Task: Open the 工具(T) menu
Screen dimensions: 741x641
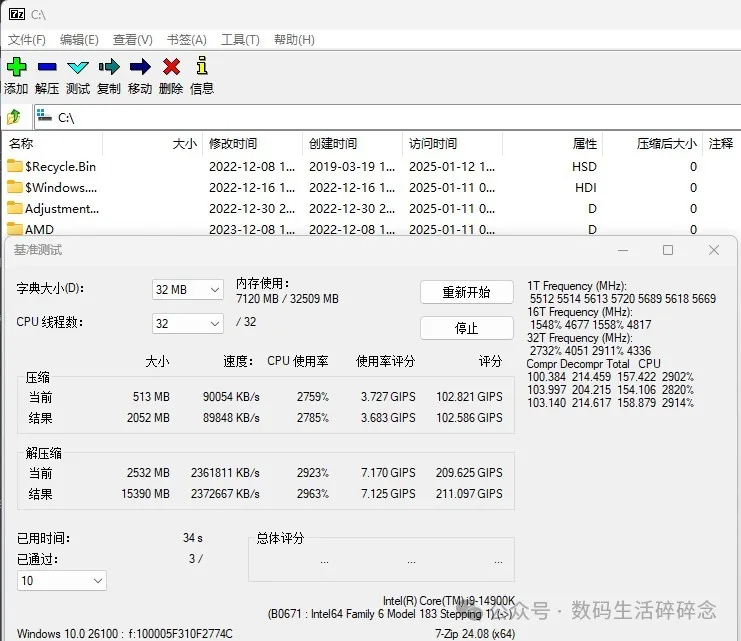Action: (240, 40)
